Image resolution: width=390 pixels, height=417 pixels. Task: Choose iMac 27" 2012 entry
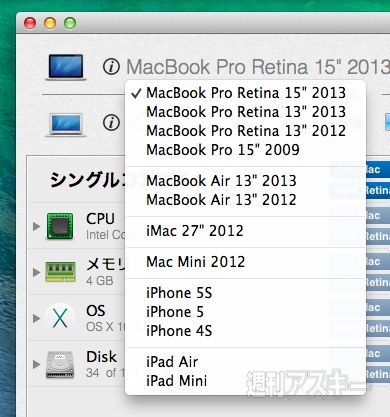coord(246,231)
